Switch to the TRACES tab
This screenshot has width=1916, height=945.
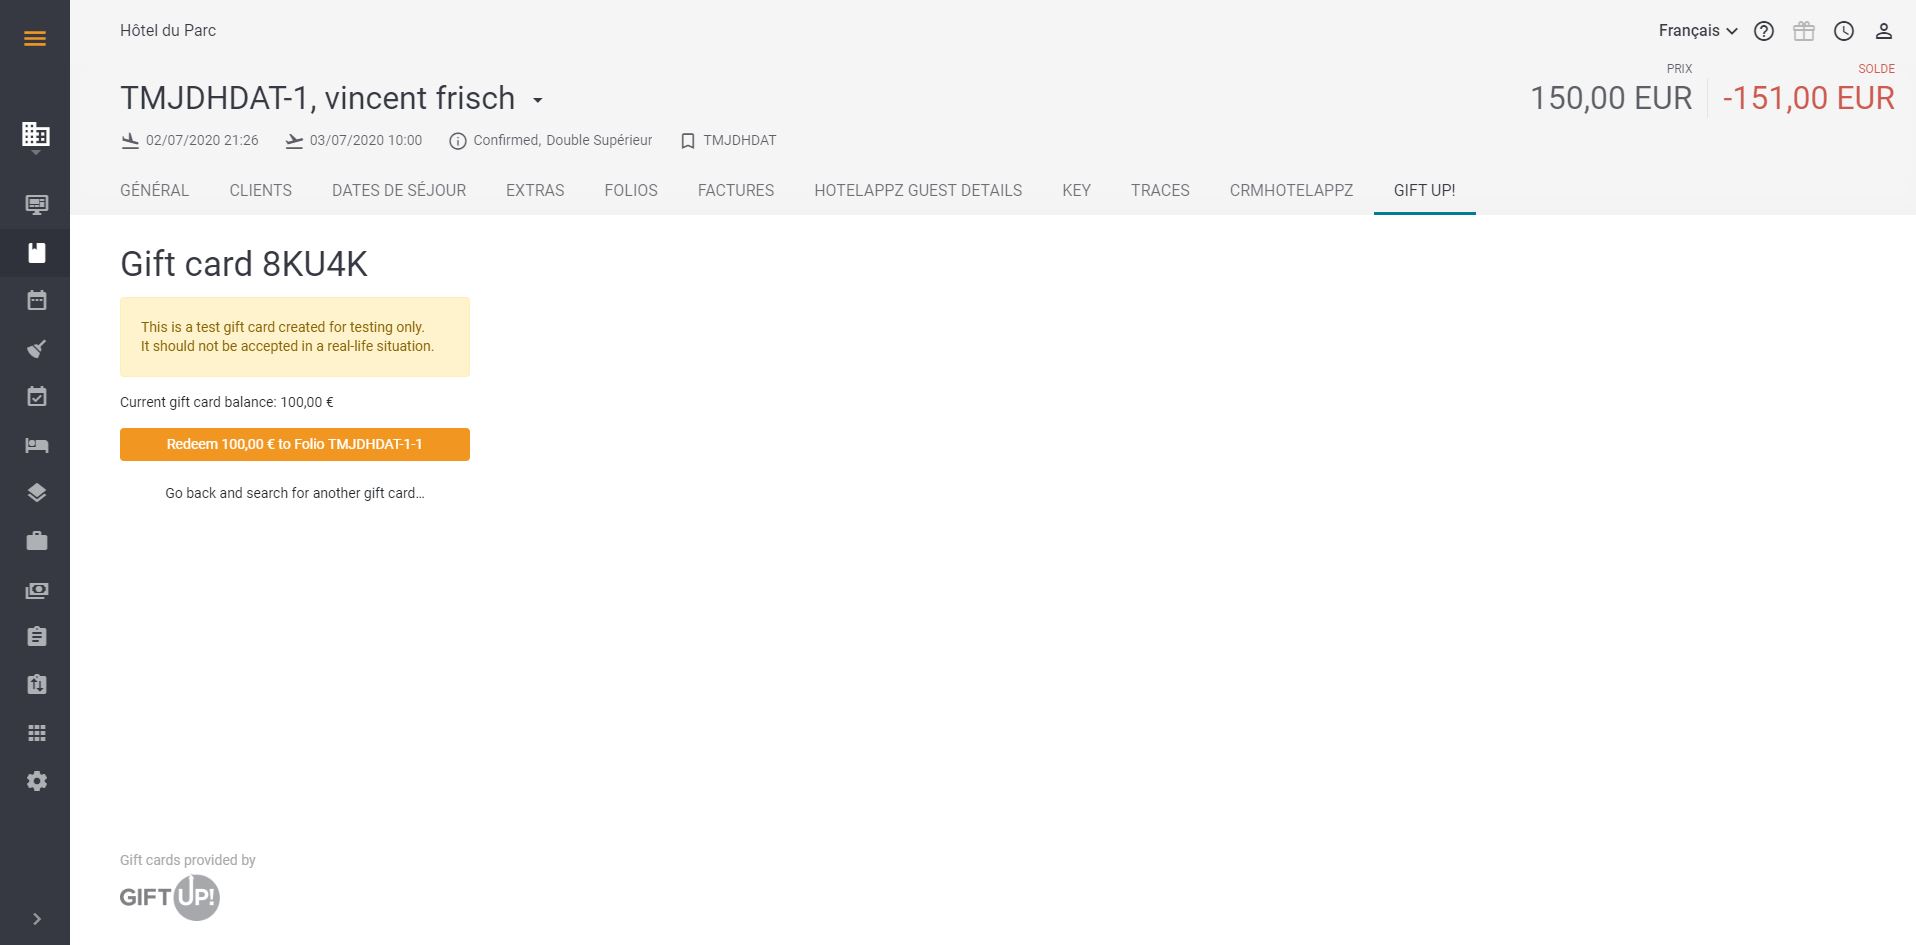click(1160, 190)
